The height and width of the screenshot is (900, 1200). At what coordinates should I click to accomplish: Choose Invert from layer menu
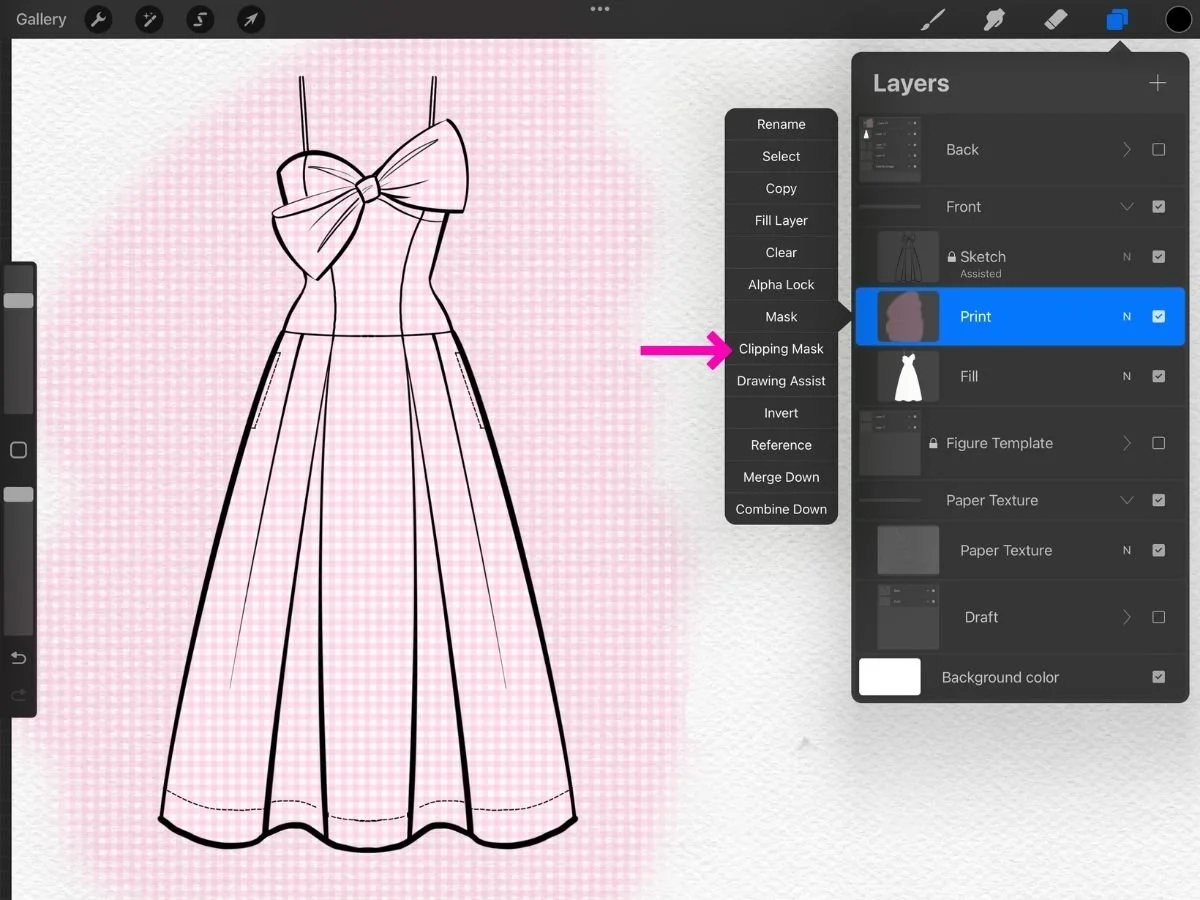tap(781, 413)
